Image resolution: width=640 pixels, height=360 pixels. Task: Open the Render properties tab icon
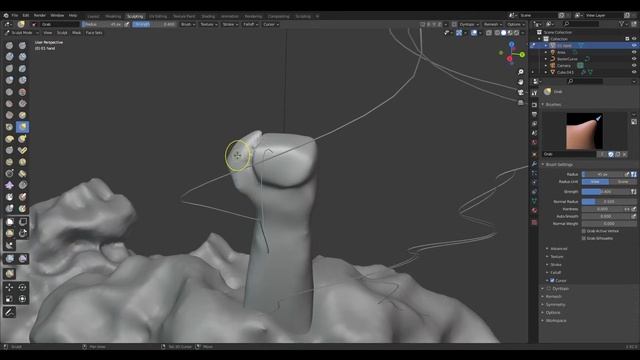534,105
